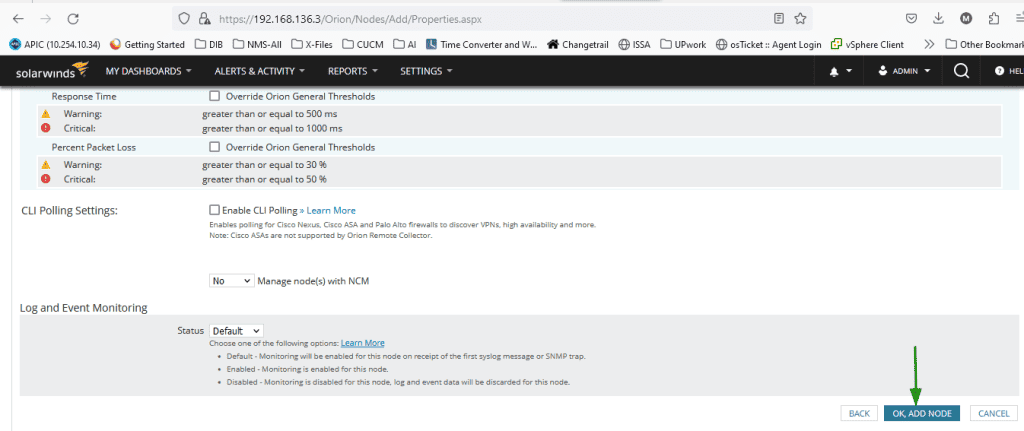Expand the REPORTS menu
The width and height of the screenshot is (1024, 431).
353,71
